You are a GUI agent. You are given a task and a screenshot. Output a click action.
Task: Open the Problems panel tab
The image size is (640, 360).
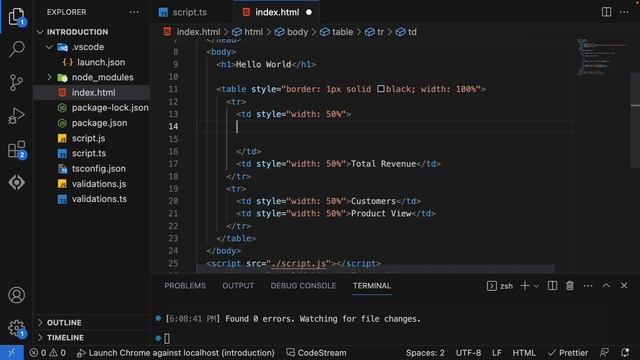tap(185, 286)
